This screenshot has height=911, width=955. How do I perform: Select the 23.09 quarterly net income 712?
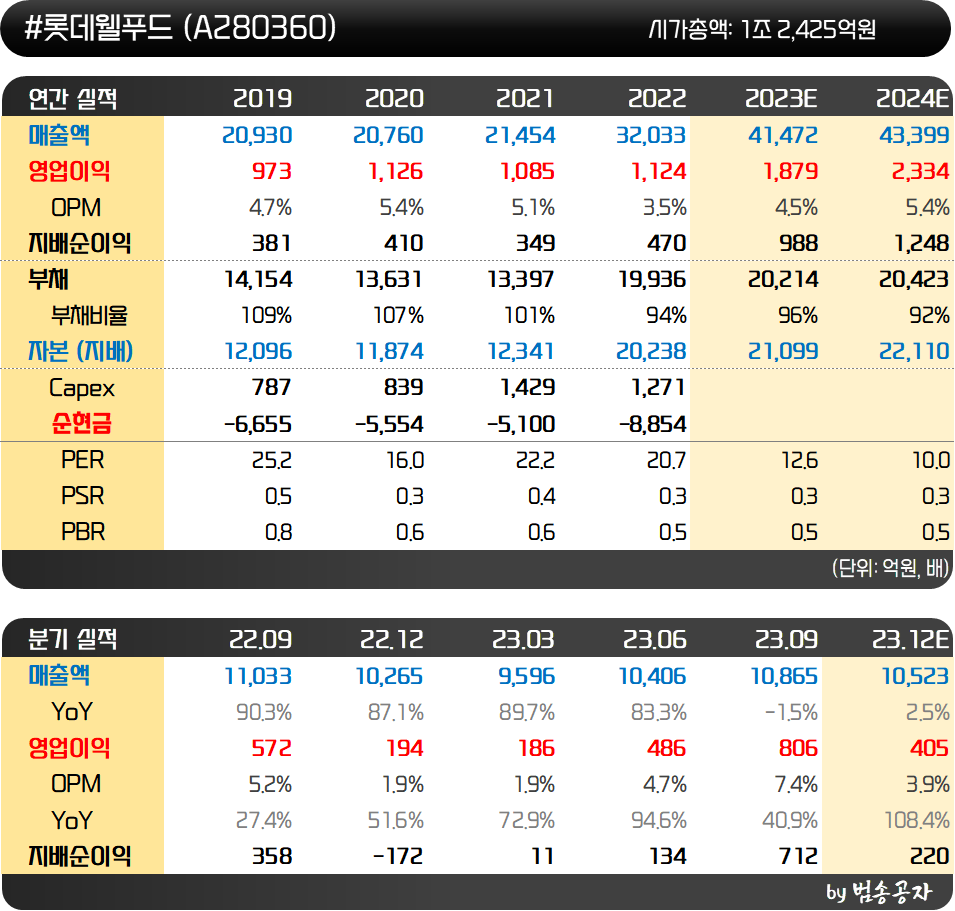pyautogui.click(x=798, y=856)
